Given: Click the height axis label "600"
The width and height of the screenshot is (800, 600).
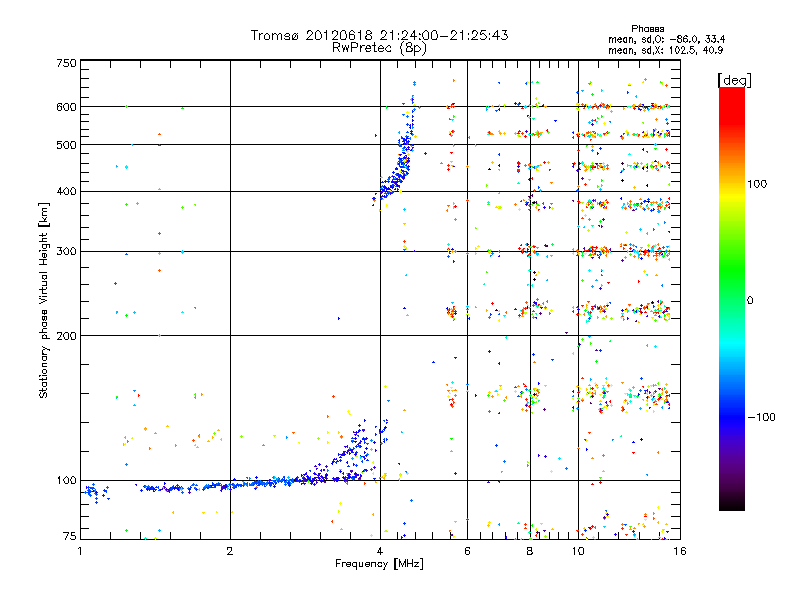Looking at the screenshot, I should [x=66, y=107].
